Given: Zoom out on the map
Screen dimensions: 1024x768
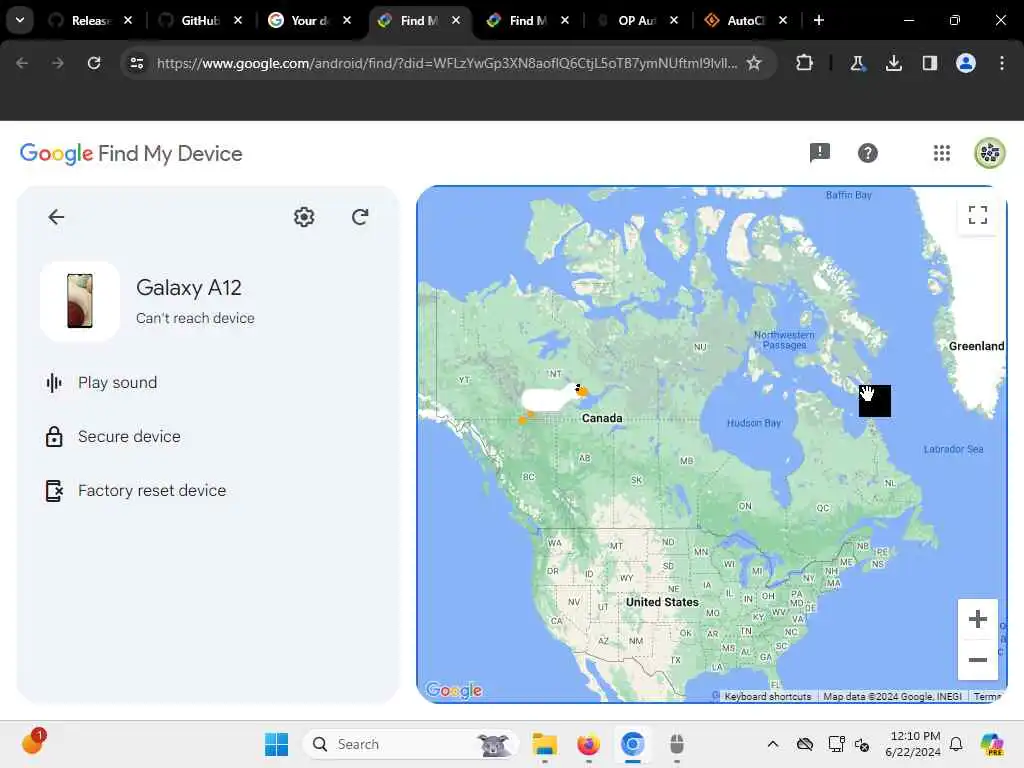Looking at the screenshot, I should click(978, 660).
